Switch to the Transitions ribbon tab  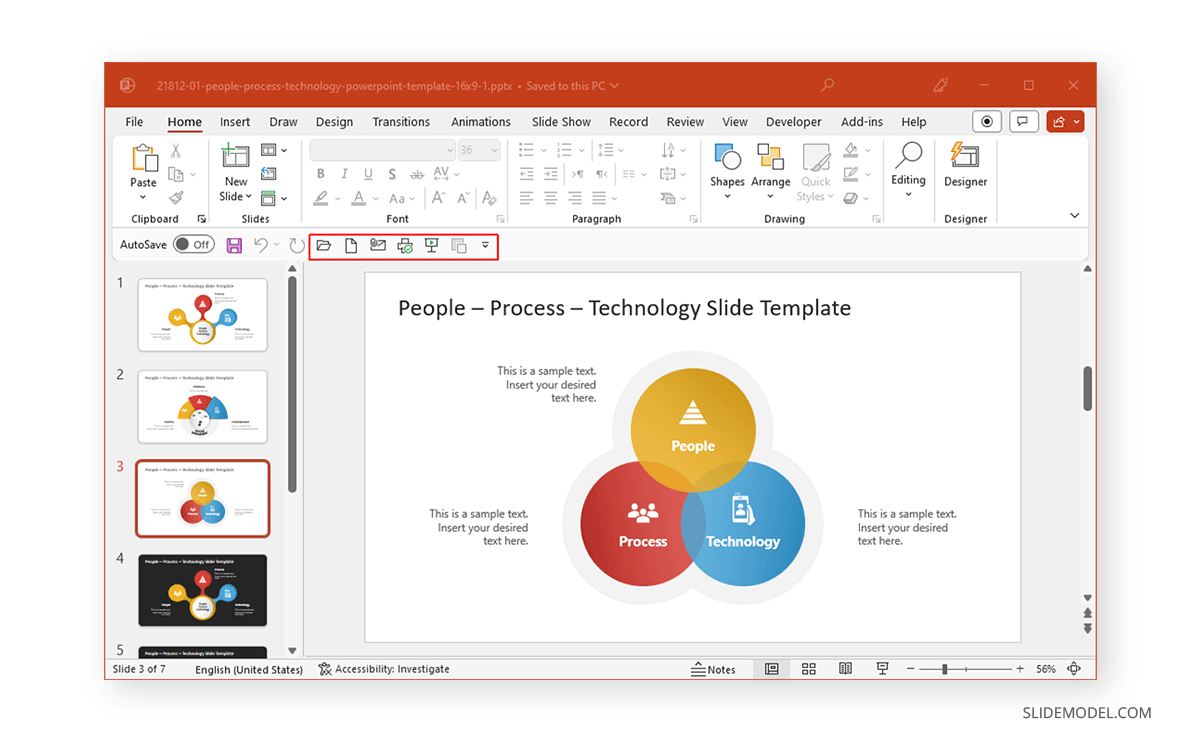(x=401, y=121)
